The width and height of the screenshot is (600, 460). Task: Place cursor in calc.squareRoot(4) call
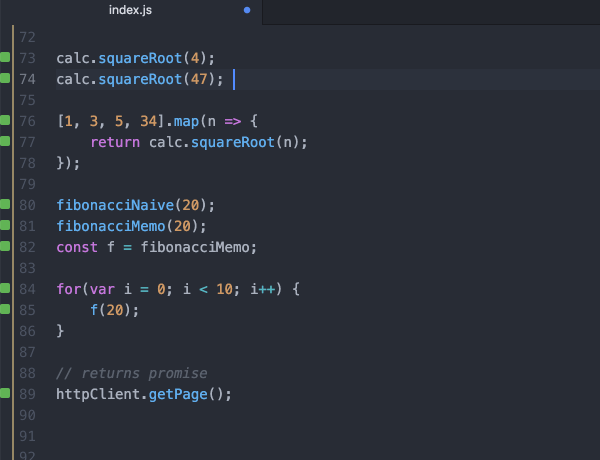point(135,58)
